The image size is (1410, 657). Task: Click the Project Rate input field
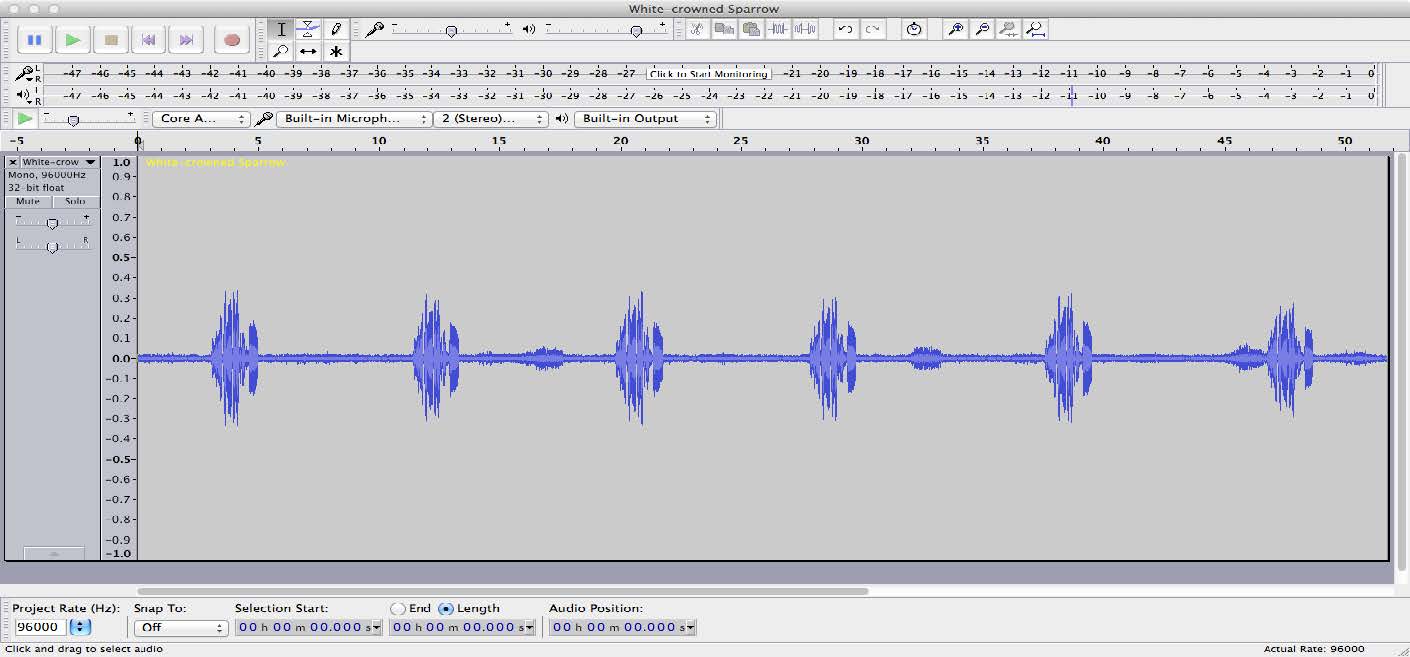(38, 627)
